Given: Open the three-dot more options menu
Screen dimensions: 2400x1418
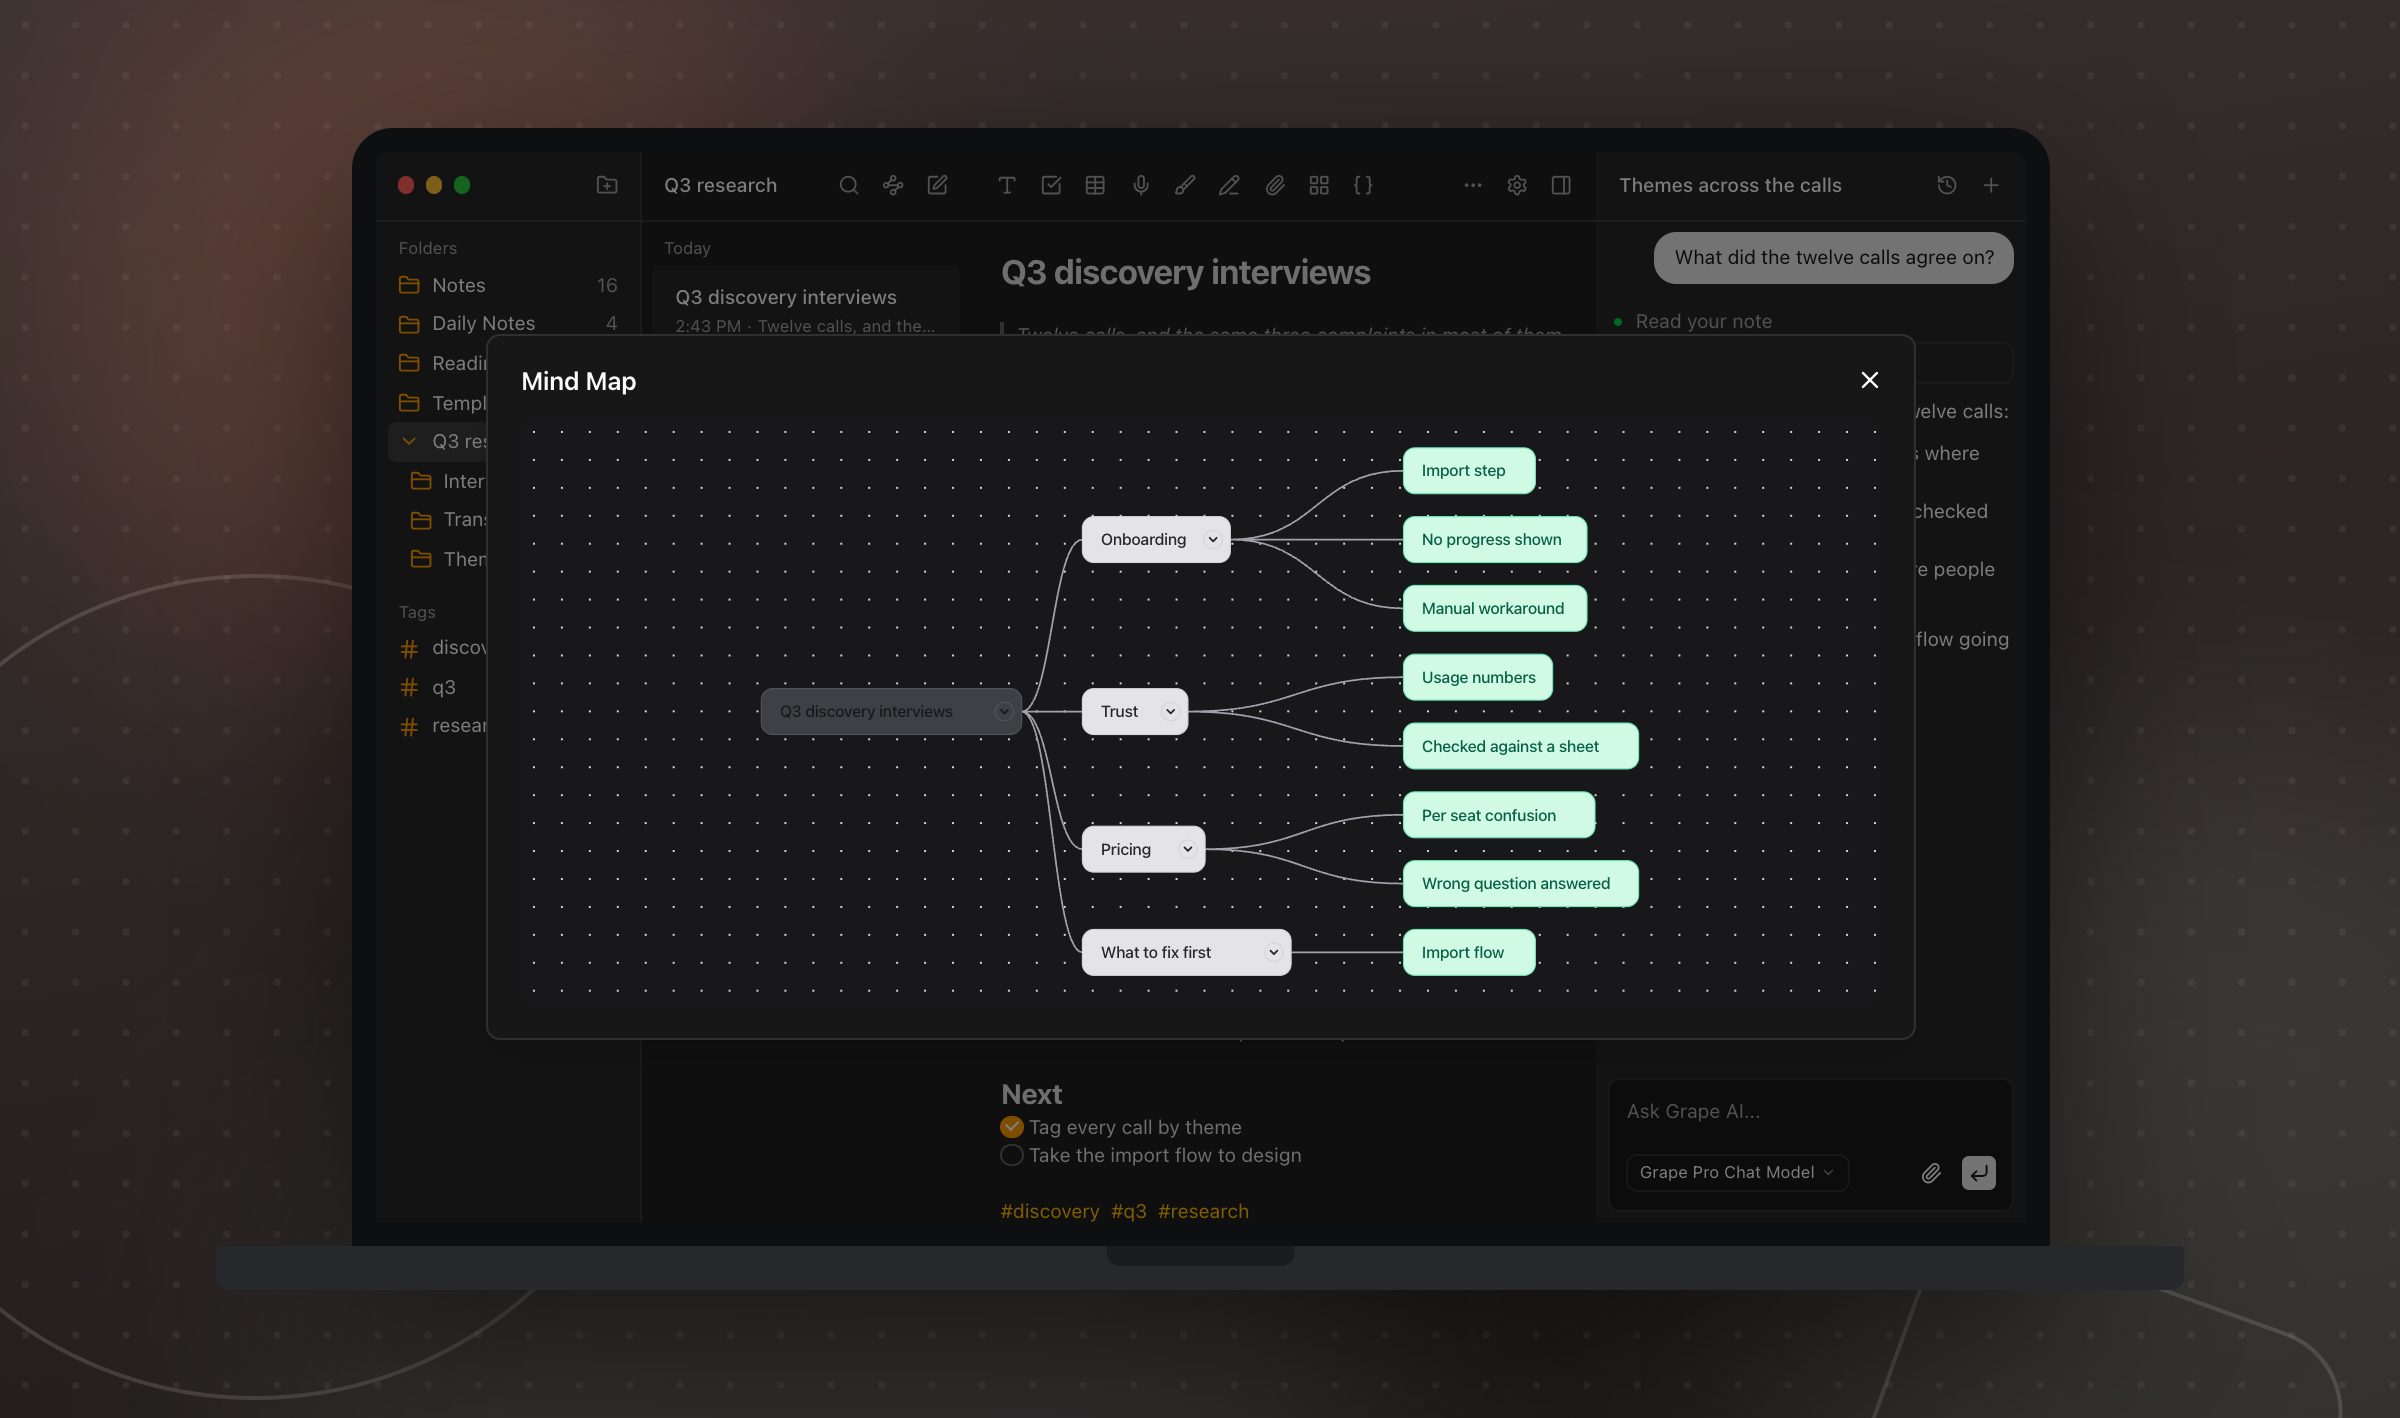Looking at the screenshot, I should [1472, 185].
